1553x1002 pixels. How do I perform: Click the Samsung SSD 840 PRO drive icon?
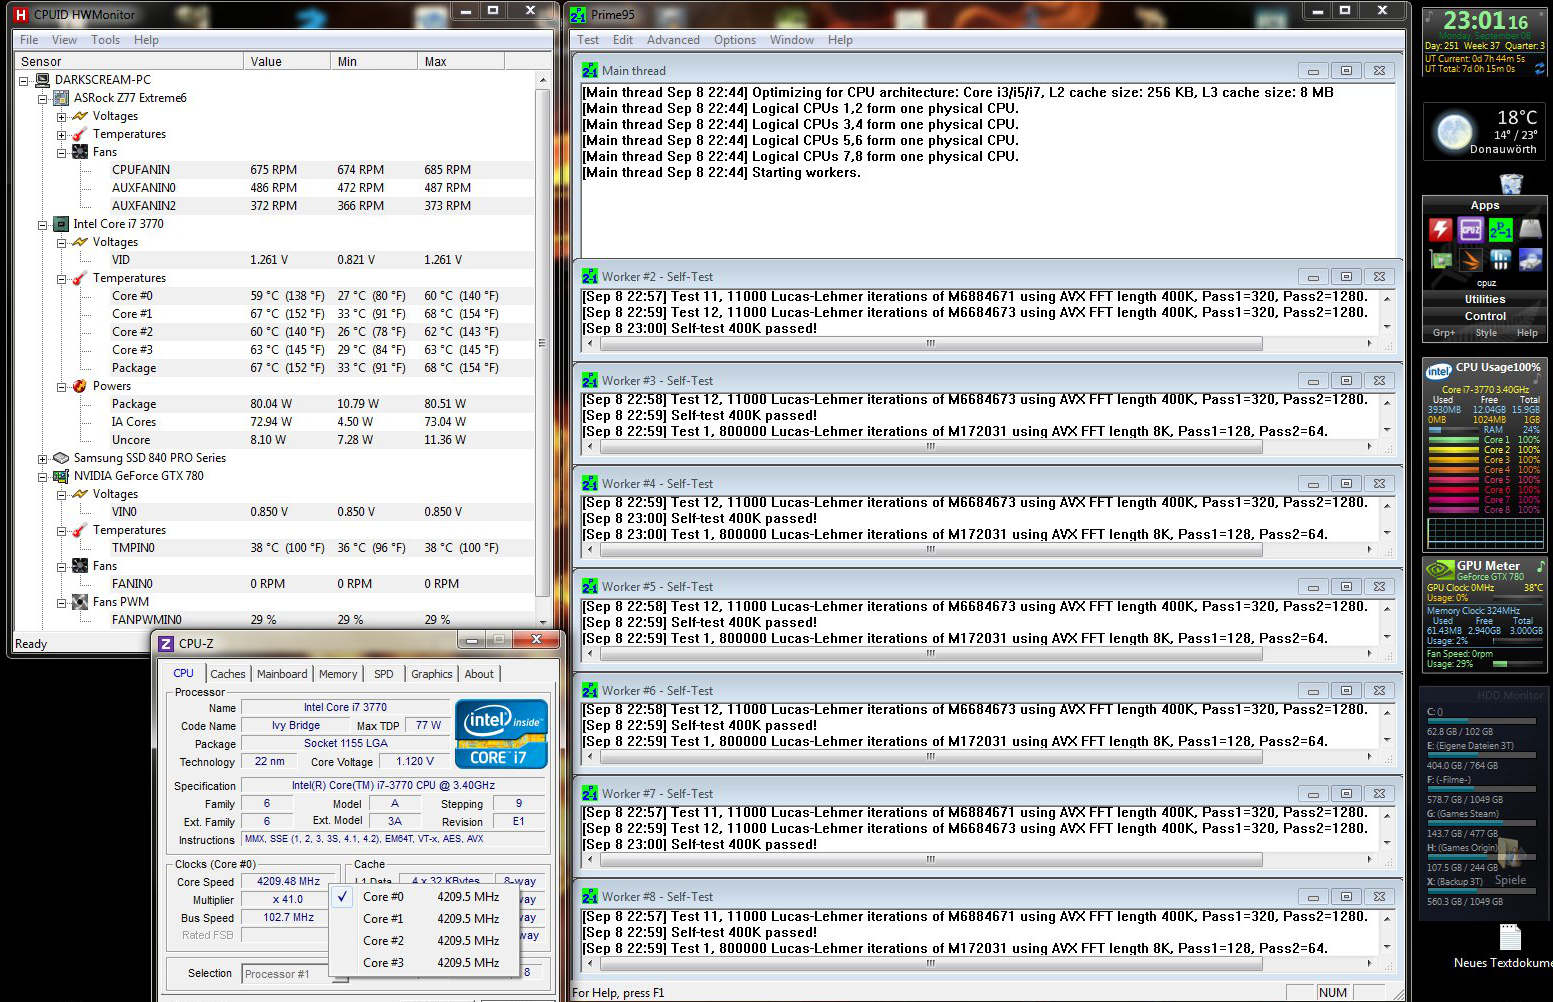point(61,458)
